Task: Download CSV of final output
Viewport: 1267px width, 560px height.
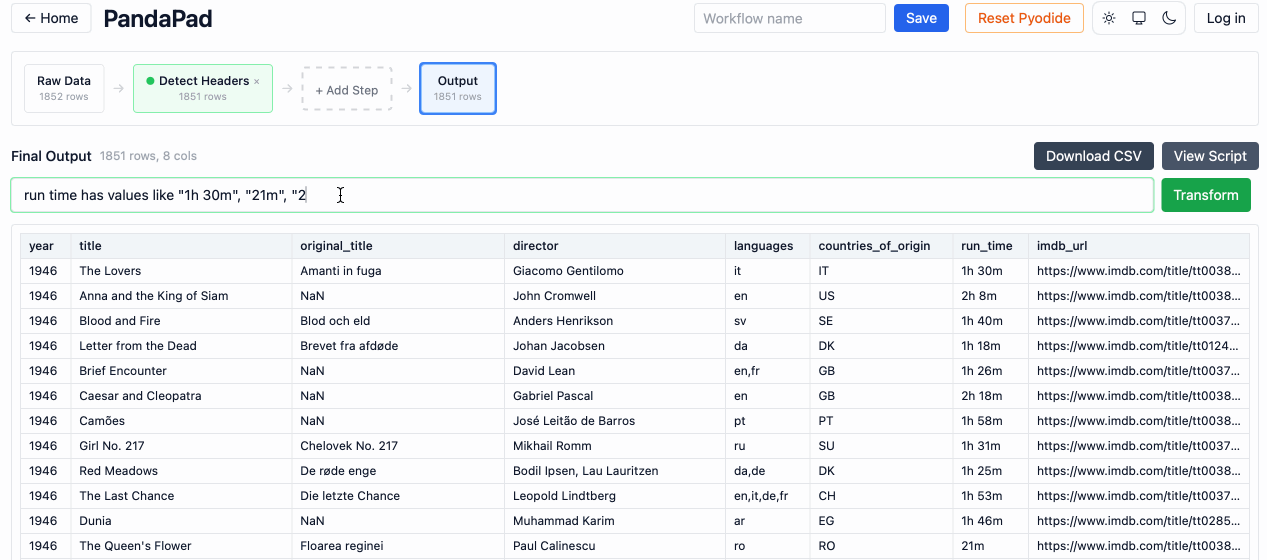Action: [1093, 156]
